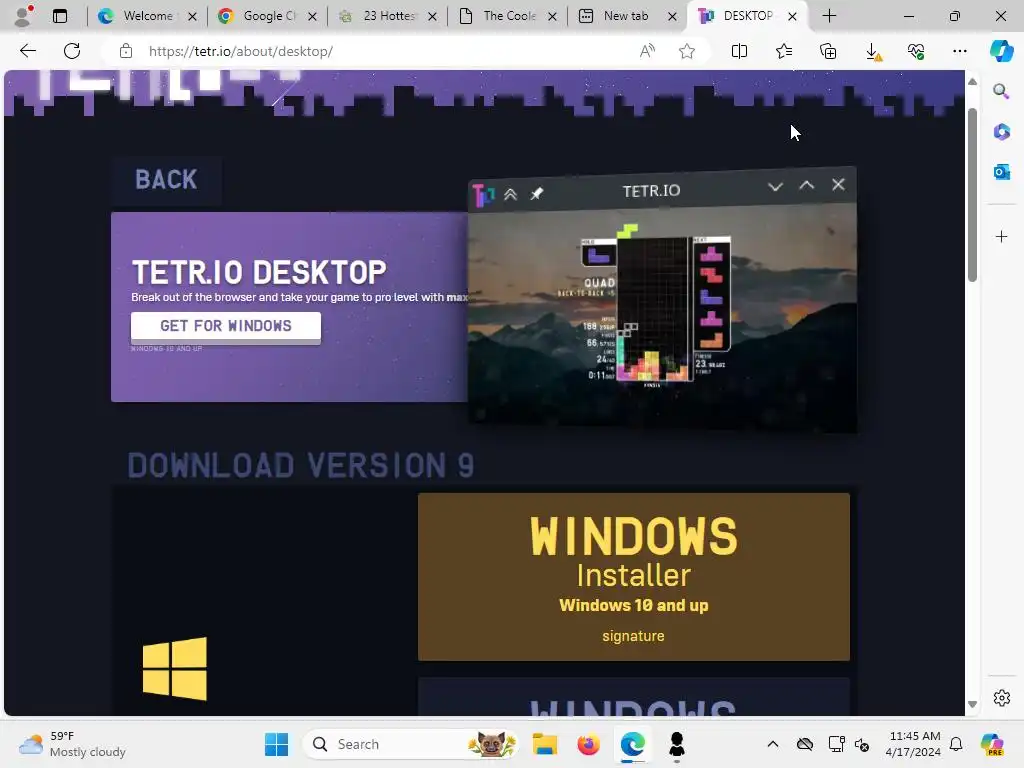Viewport: 1024px width, 768px height.
Task: Click the browser Back arrow
Action: coord(27,51)
